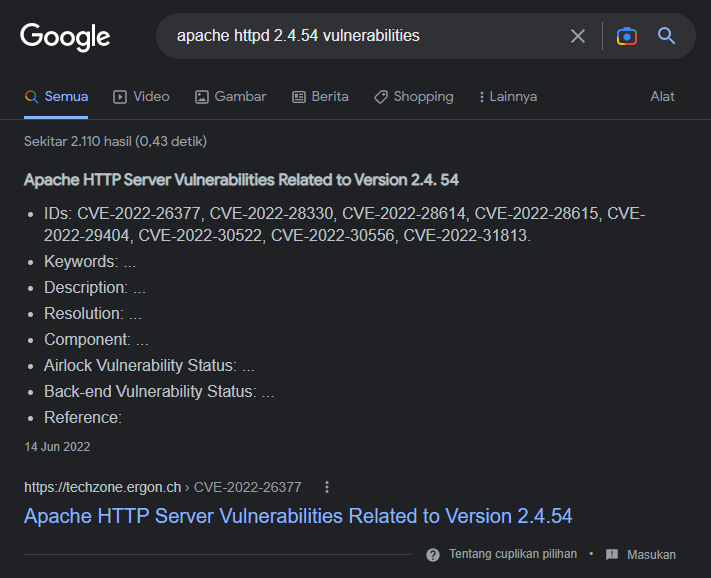Image resolution: width=711 pixels, height=578 pixels.
Task: Click the Airlock Vulnerability Status line
Action: (x=149, y=365)
